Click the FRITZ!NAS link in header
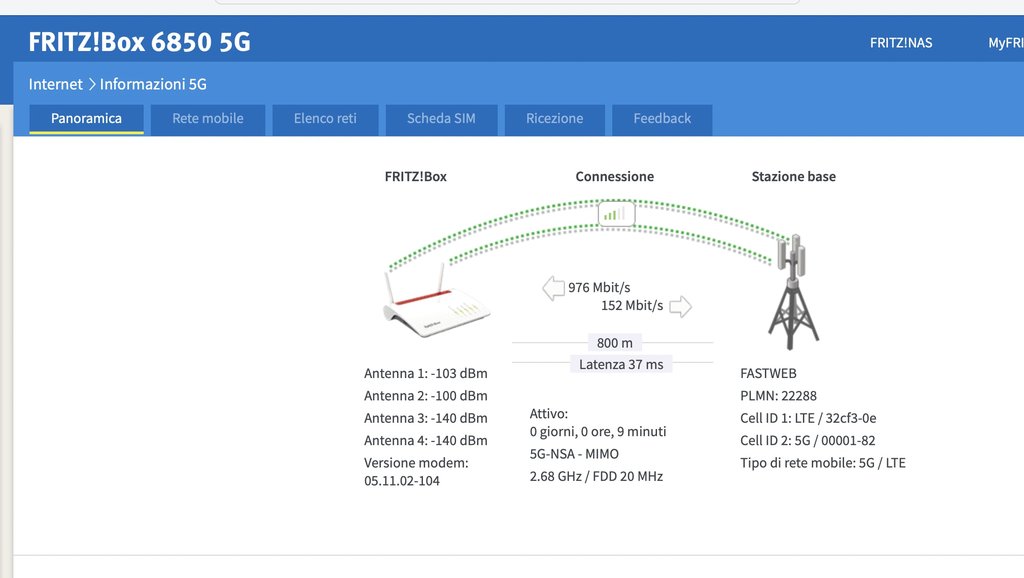This screenshot has width=1024, height=578. 901,43
